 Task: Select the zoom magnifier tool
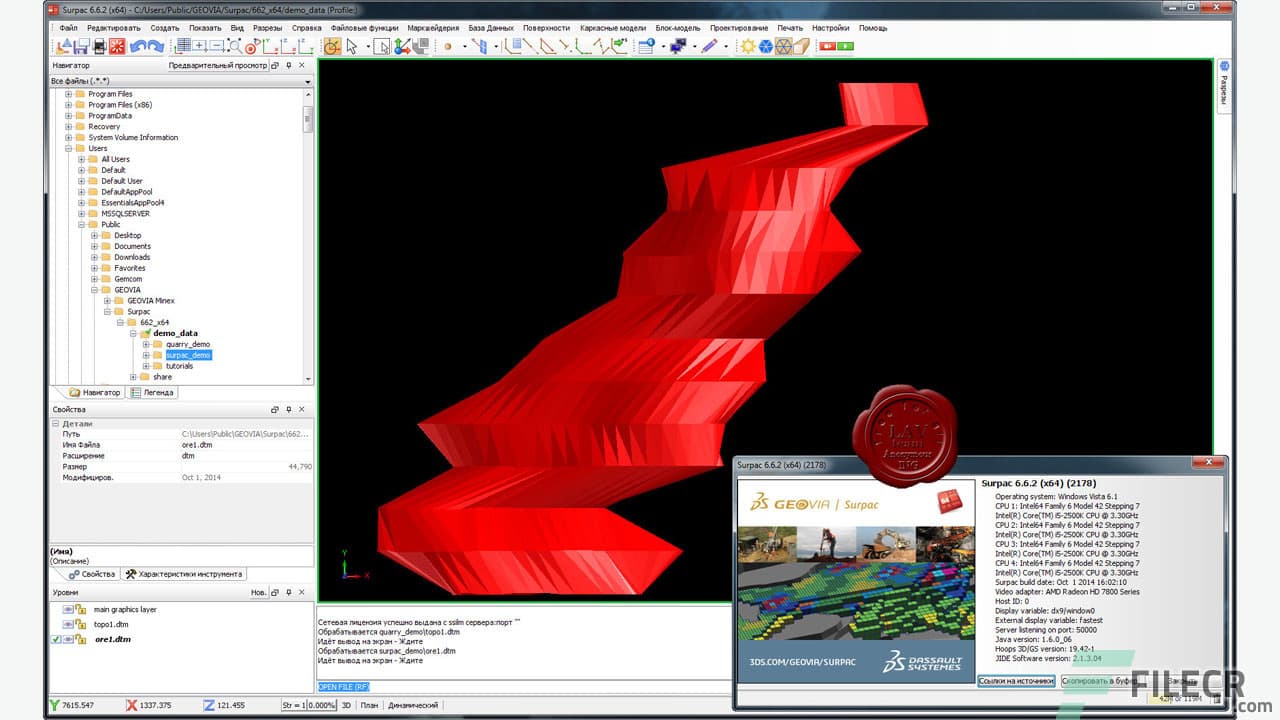[234, 45]
